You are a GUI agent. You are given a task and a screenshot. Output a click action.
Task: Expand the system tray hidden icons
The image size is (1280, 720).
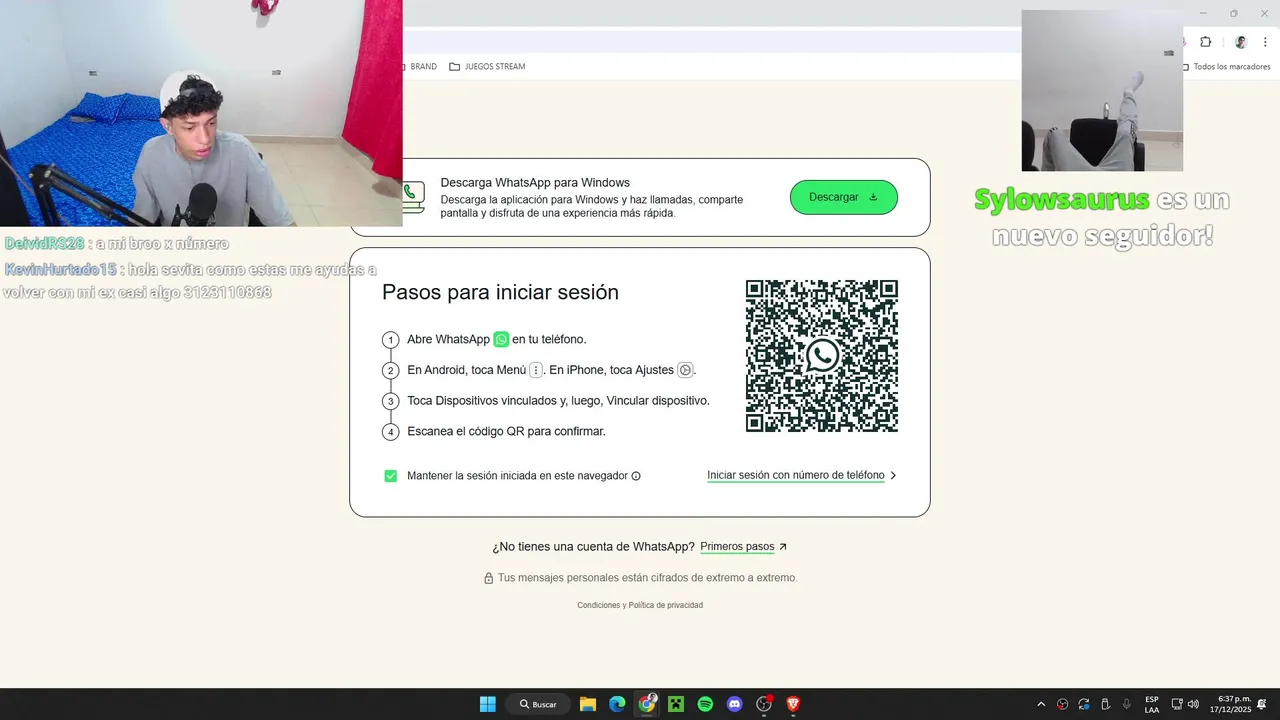(x=1041, y=704)
